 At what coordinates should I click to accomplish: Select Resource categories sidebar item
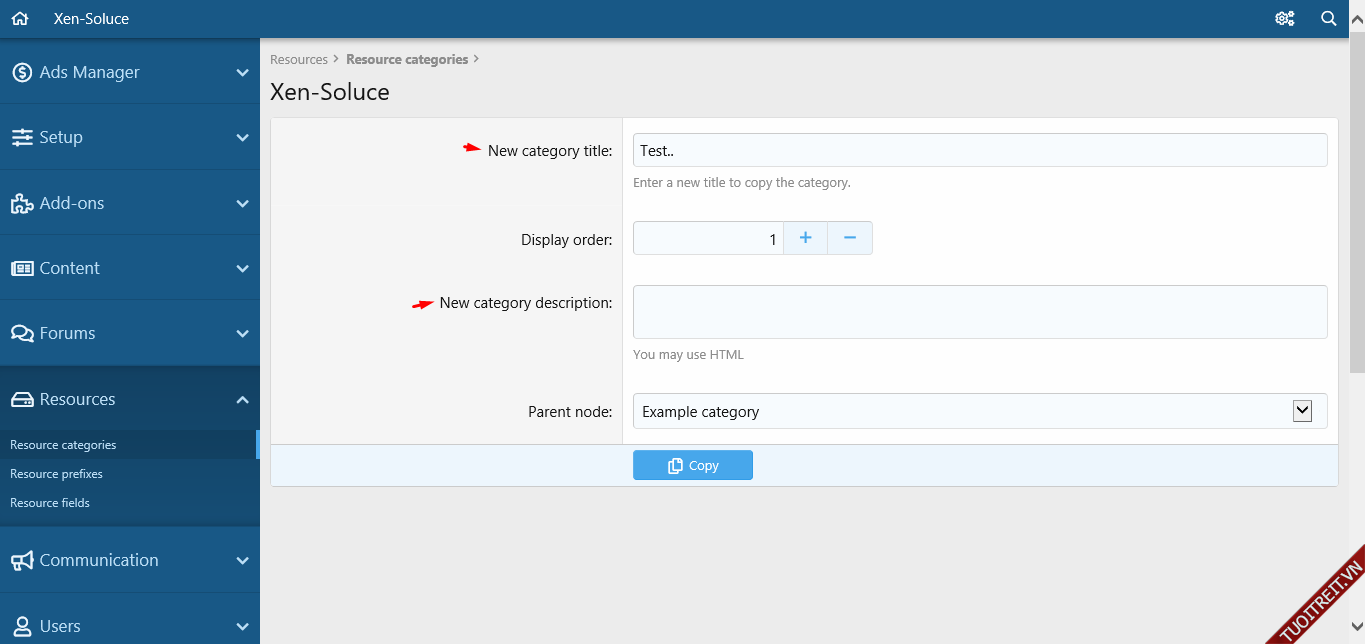pyautogui.click(x=63, y=445)
